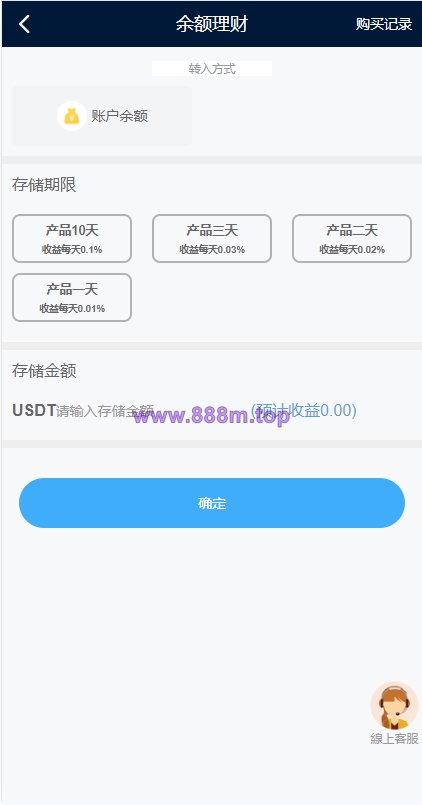Image resolution: width=422 pixels, height=805 pixels.
Task: Select the 产品二天 option
Action: click(352, 238)
